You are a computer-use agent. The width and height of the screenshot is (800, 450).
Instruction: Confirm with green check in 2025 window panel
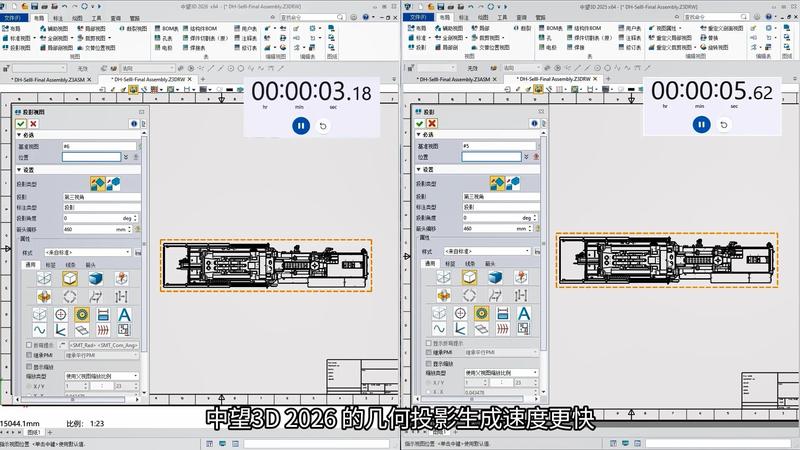420,123
